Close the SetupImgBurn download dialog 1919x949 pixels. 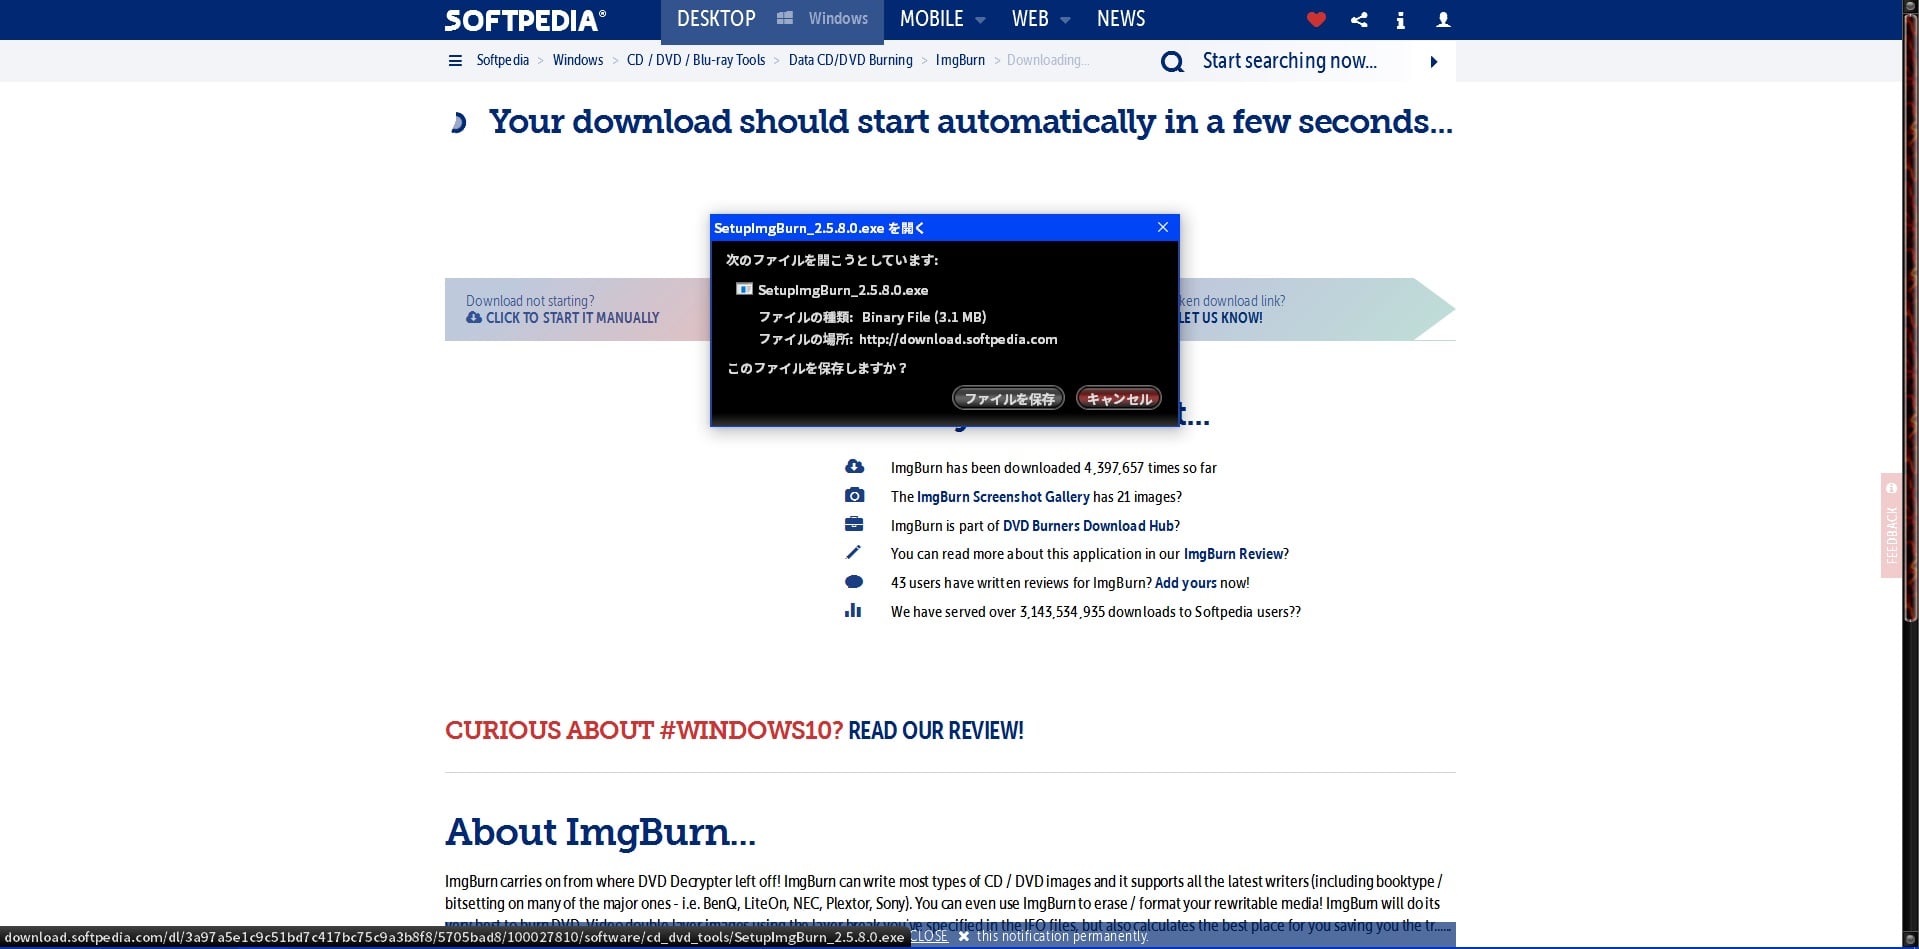(1163, 227)
